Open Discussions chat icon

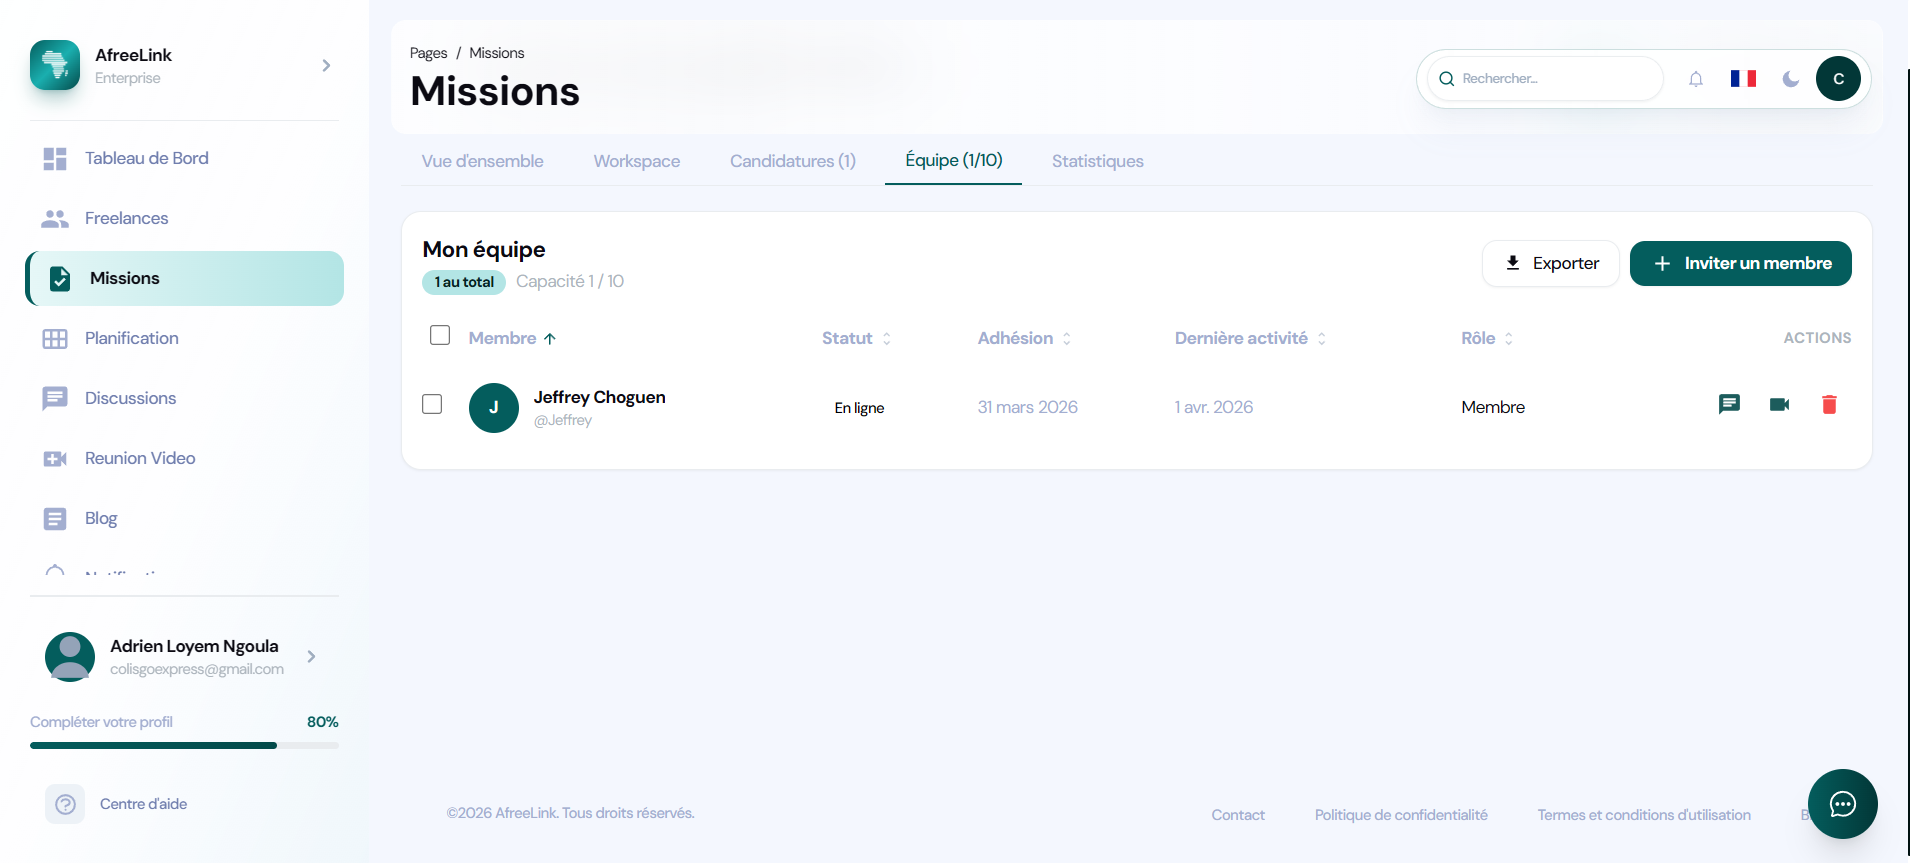click(x=55, y=399)
